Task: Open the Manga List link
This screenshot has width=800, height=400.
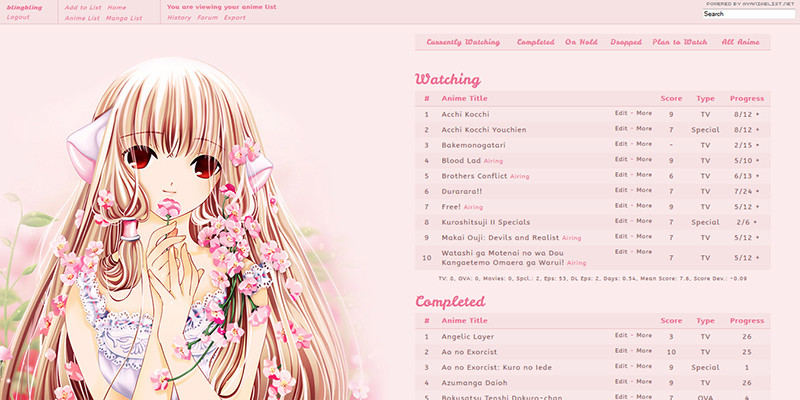Action: coord(124,18)
